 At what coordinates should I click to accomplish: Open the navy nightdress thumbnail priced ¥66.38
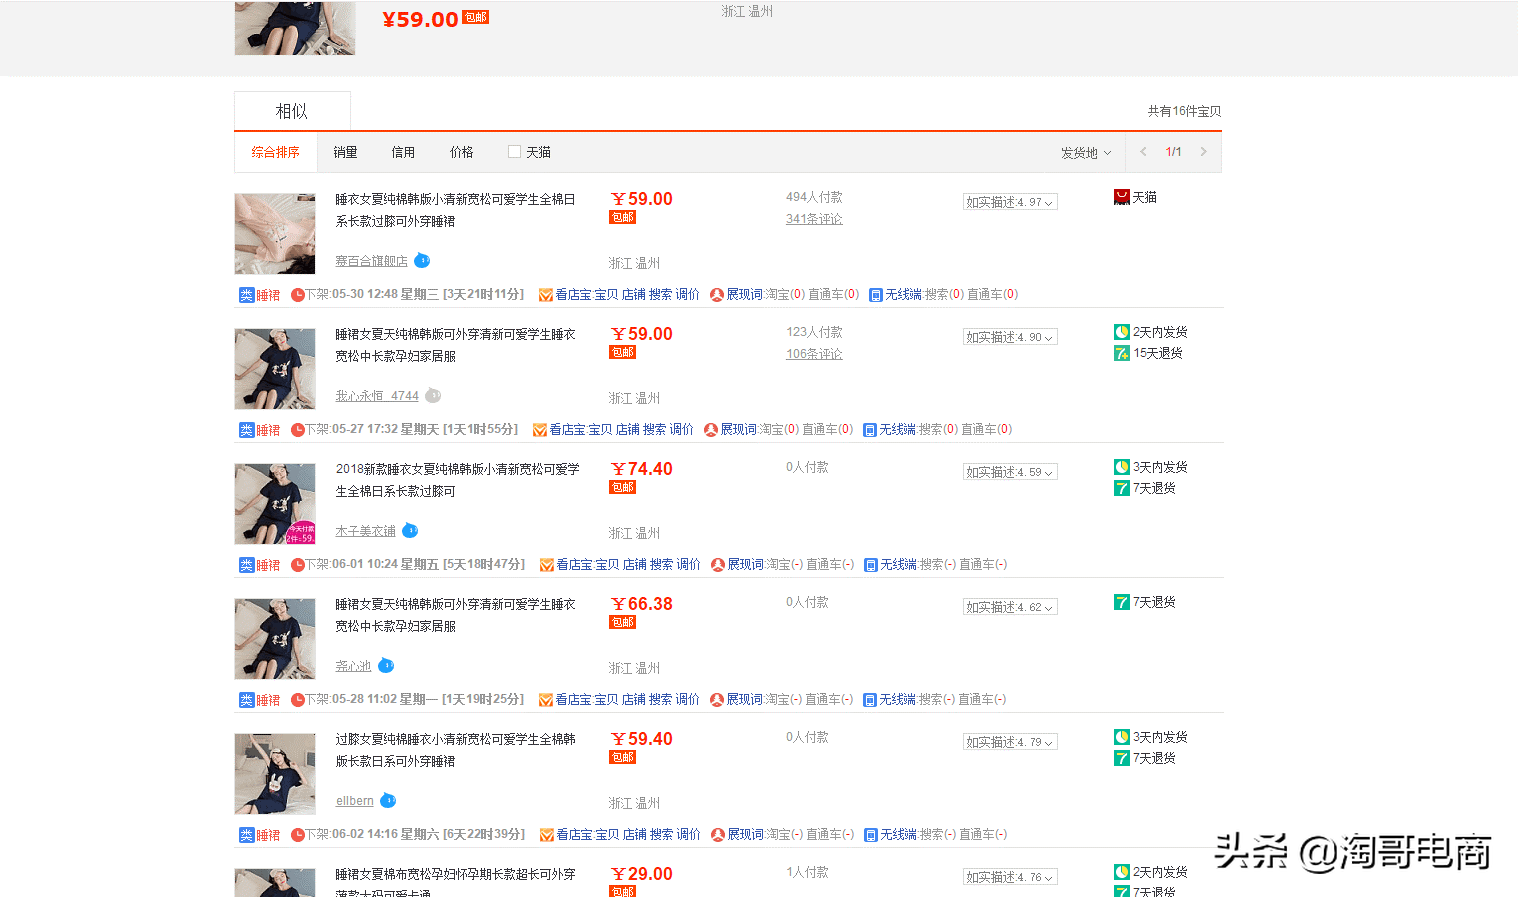pos(275,639)
